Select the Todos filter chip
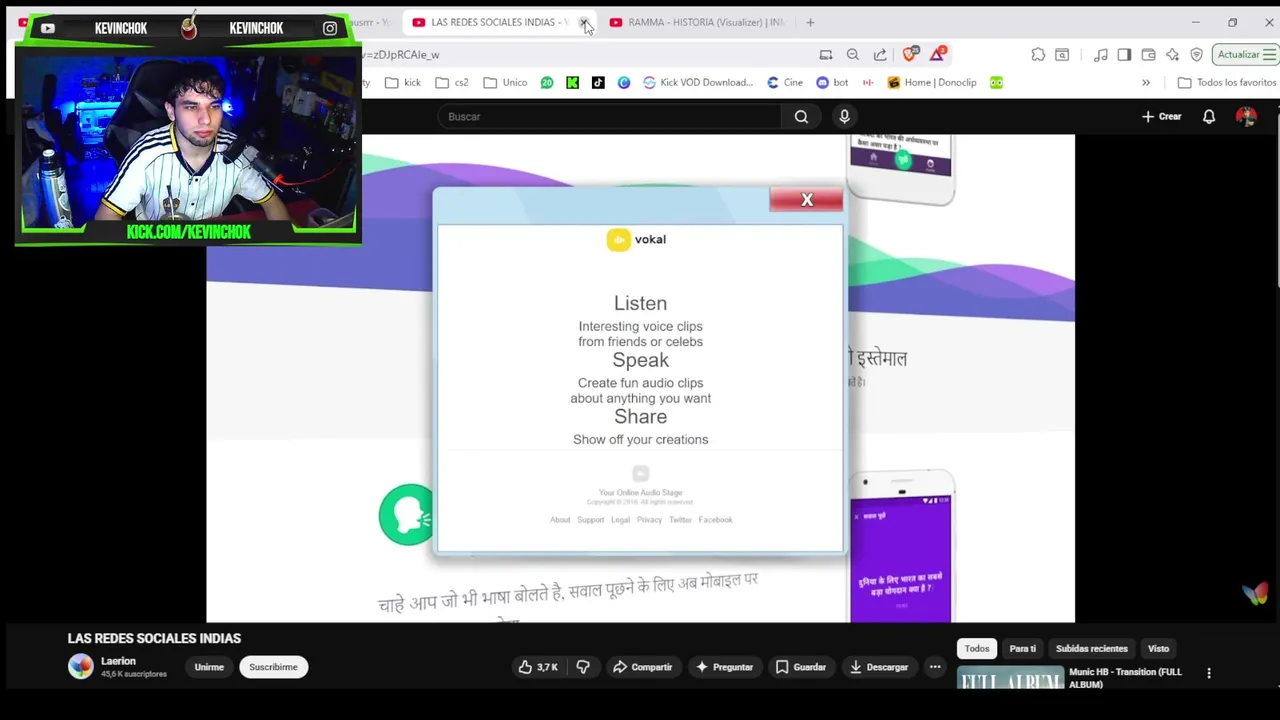The image size is (1280, 720). 977,649
